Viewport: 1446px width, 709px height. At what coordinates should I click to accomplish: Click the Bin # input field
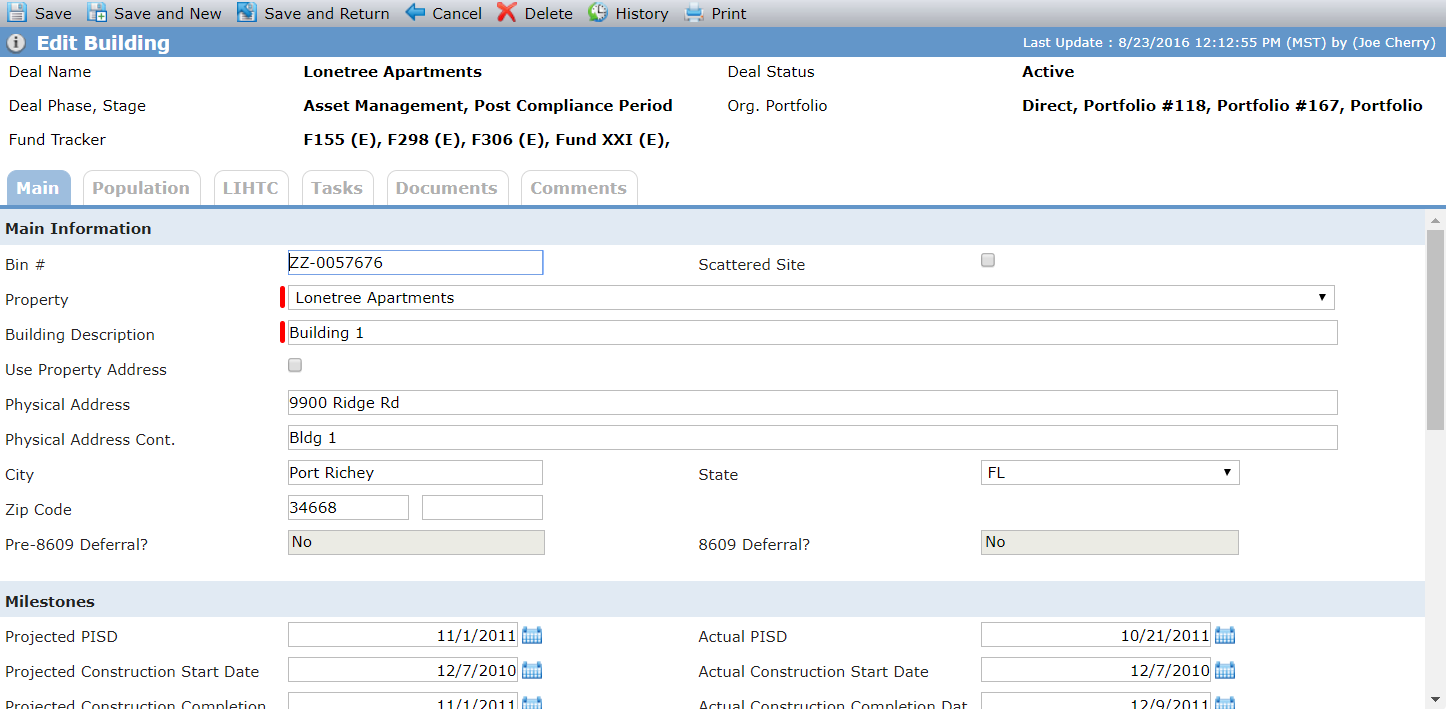[x=415, y=263]
